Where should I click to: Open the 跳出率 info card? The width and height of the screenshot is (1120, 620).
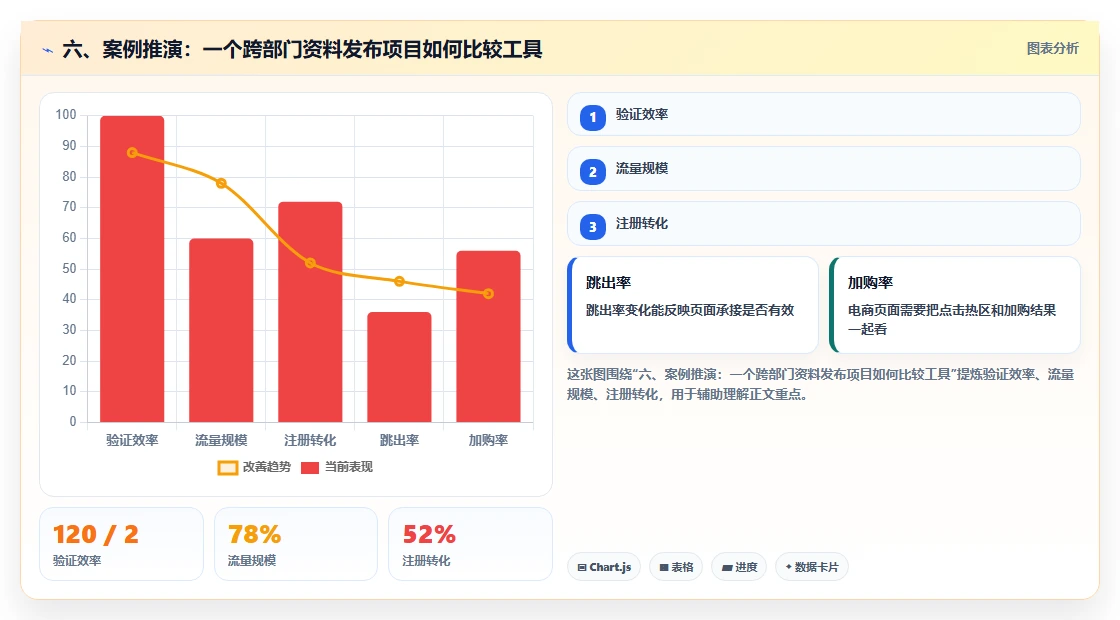click(x=692, y=305)
